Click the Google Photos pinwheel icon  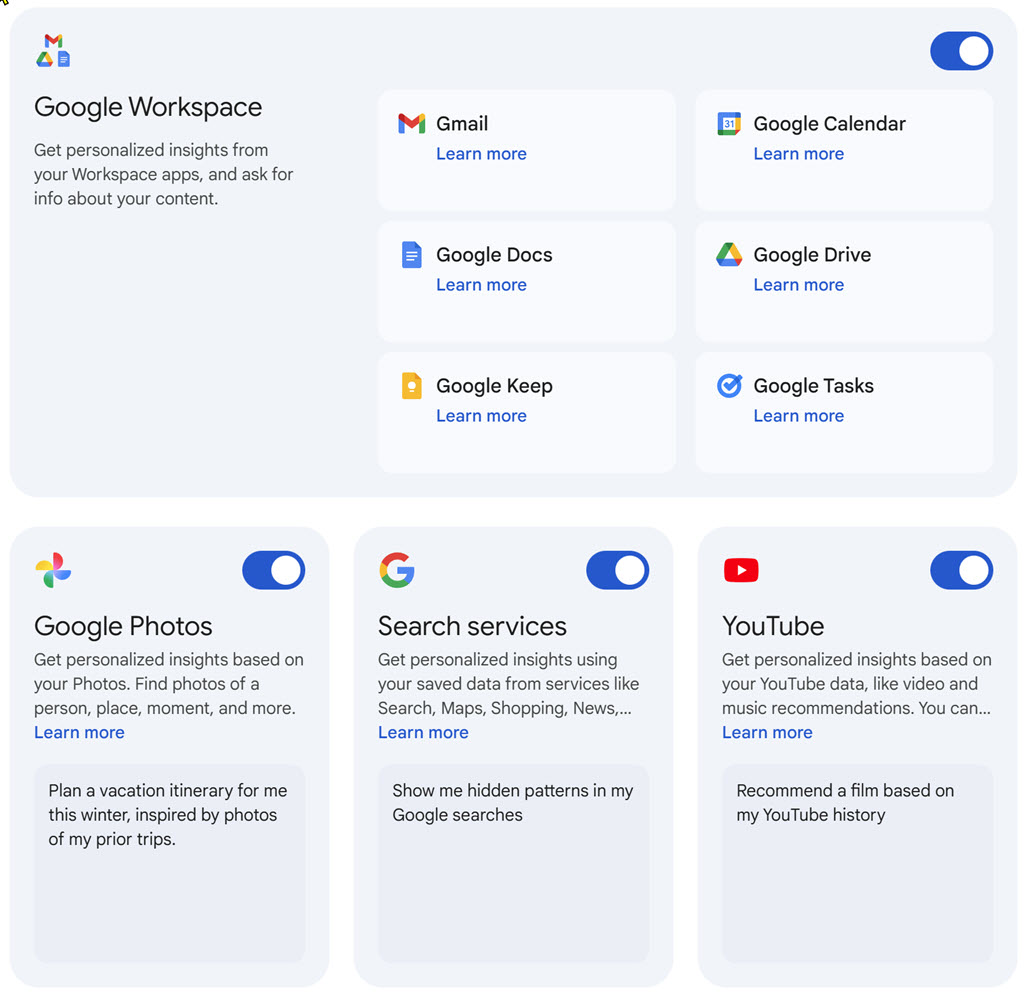click(53, 570)
